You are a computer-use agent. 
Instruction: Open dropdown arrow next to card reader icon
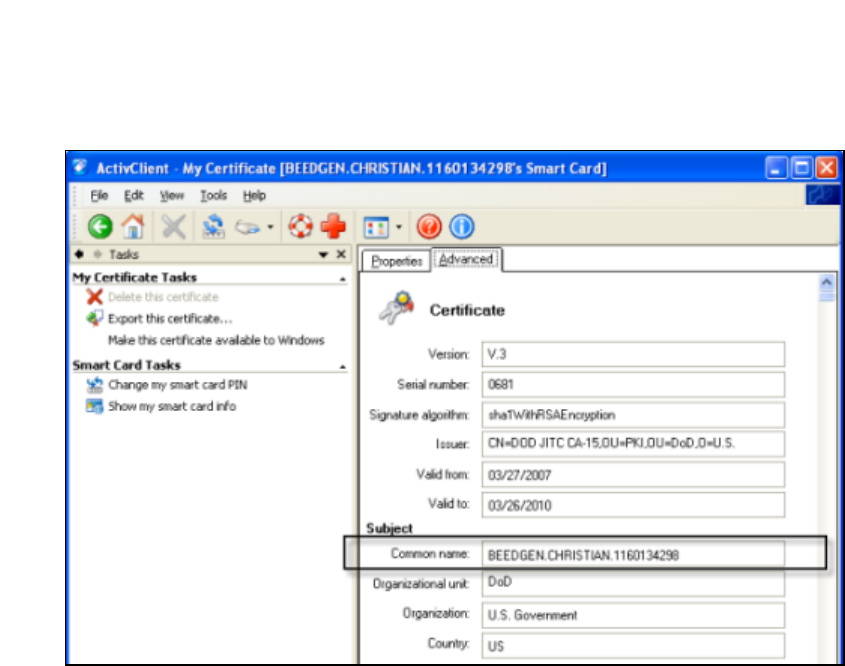(x=271, y=227)
